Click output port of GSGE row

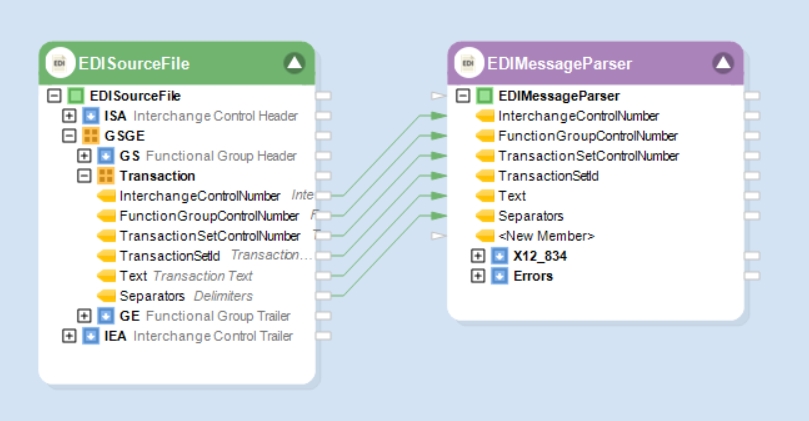click(x=323, y=136)
